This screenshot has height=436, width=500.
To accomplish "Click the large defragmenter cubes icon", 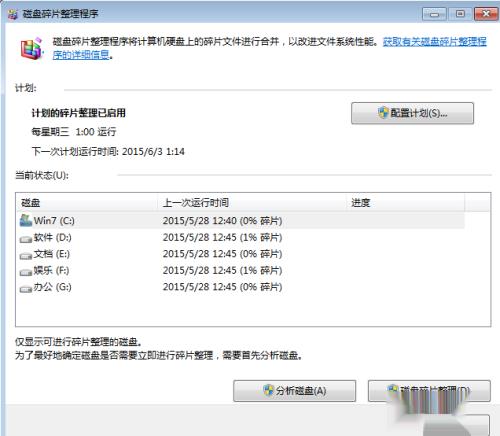I will 32,49.
